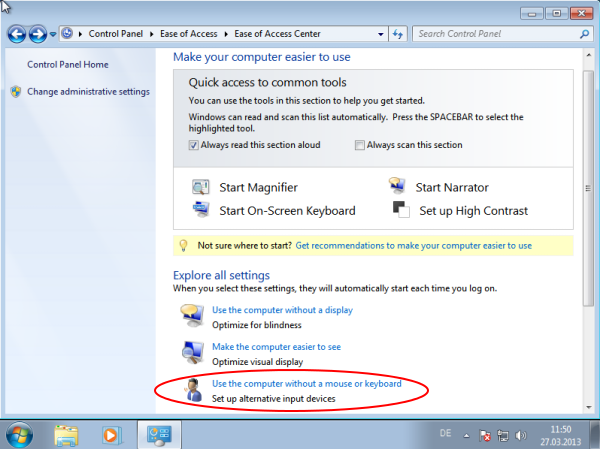Image resolution: width=600 pixels, height=449 pixels.
Task: Expand arrow after Ease of Access breadcrumb
Action: click(226, 34)
